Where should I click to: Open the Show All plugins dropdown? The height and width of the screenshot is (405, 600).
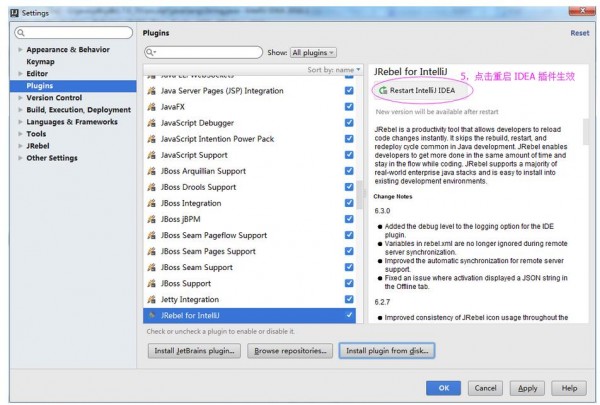[x=313, y=52]
